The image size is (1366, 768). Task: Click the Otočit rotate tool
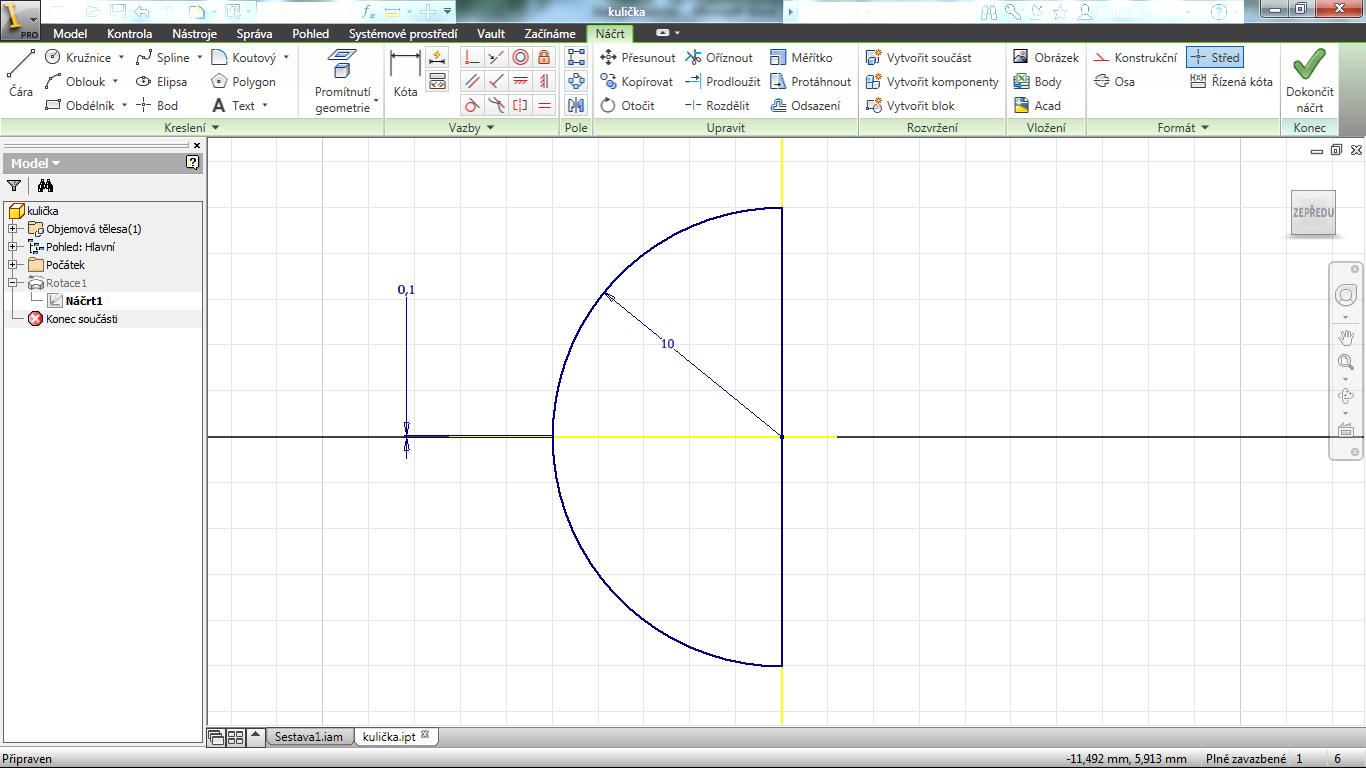[627, 105]
